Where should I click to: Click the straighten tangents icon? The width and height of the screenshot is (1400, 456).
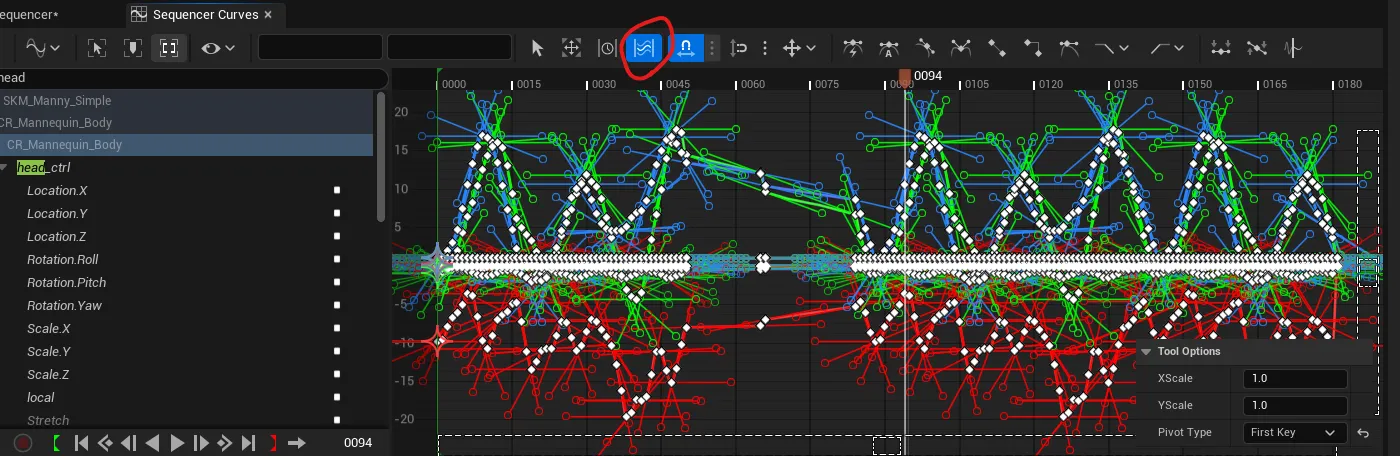tap(1257, 47)
